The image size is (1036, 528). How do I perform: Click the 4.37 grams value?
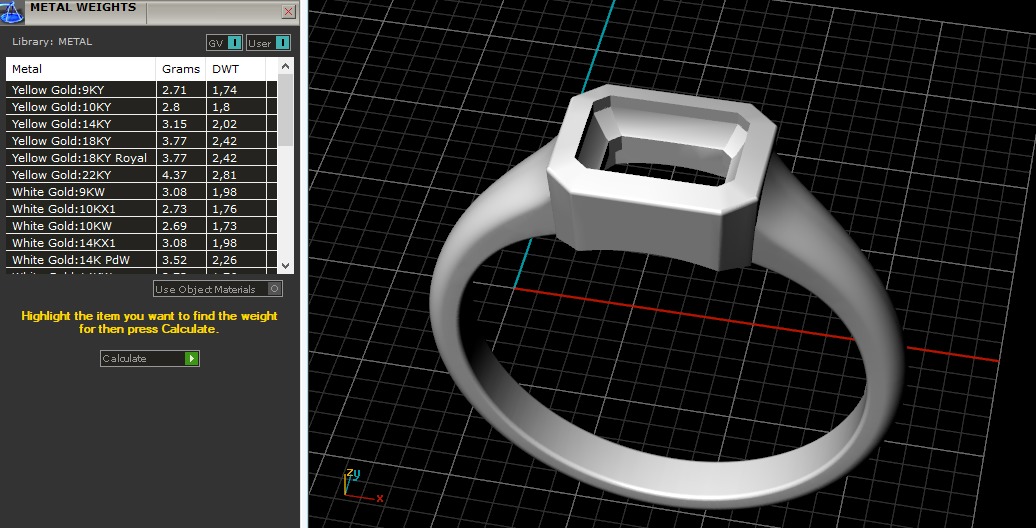[x=174, y=175]
